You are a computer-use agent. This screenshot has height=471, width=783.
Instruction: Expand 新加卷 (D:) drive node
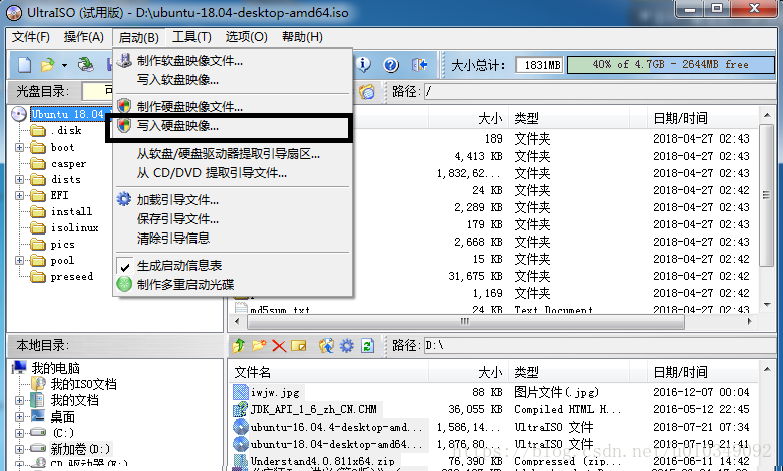[19, 449]
